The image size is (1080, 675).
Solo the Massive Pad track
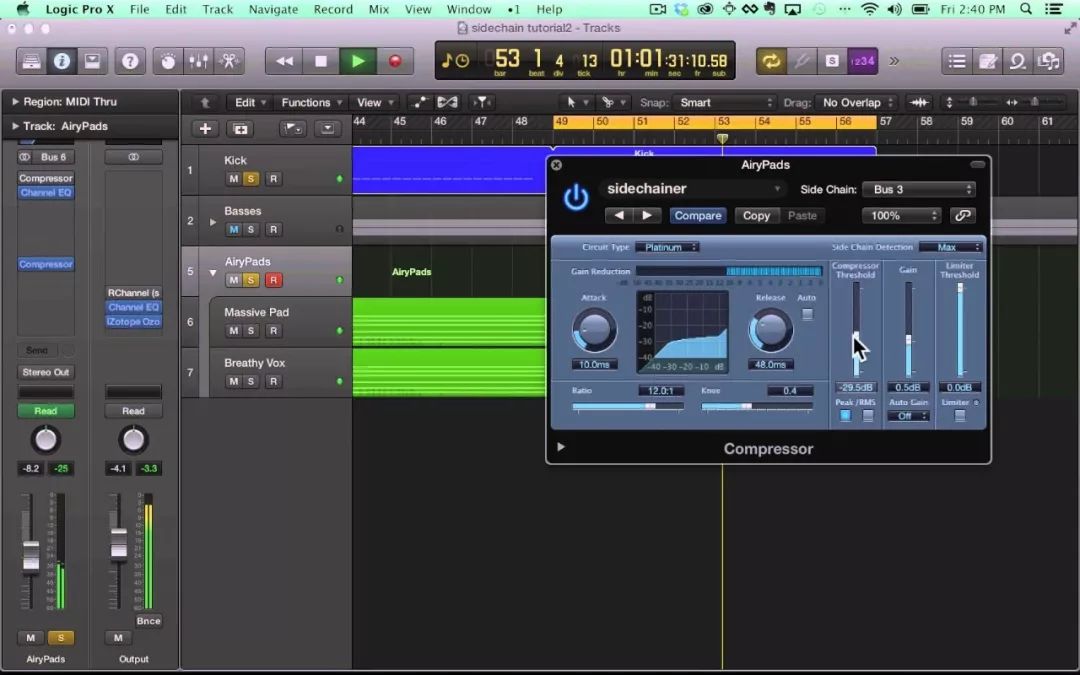(x=251, y=331)
